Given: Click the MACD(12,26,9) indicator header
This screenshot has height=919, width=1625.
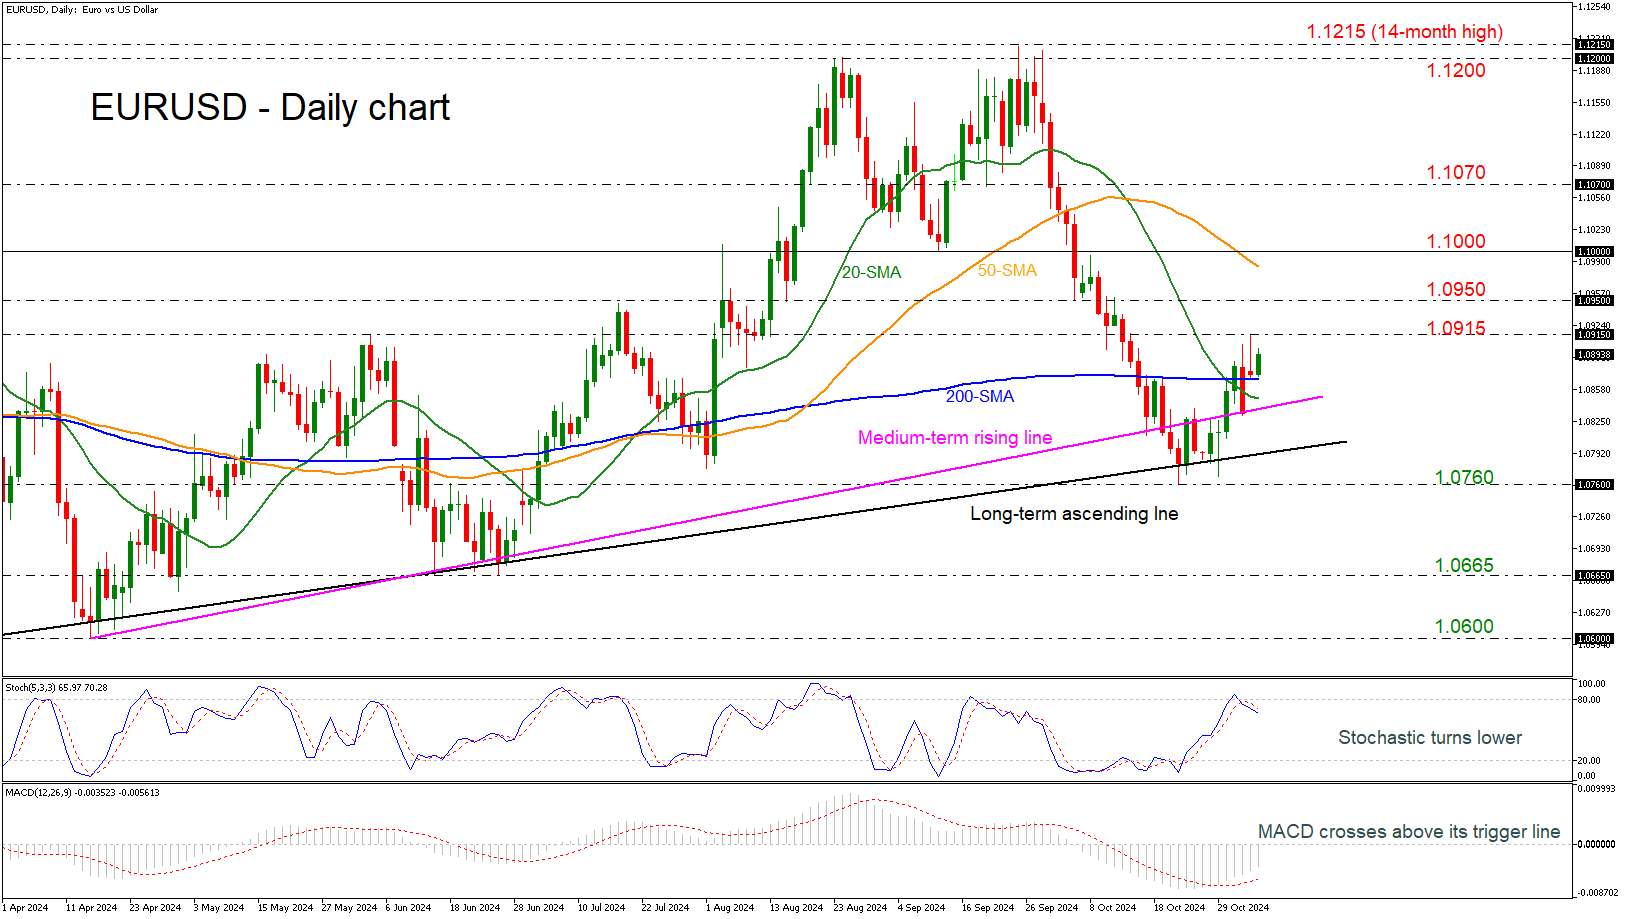Looking at the screenshot, I should (82, 792).
